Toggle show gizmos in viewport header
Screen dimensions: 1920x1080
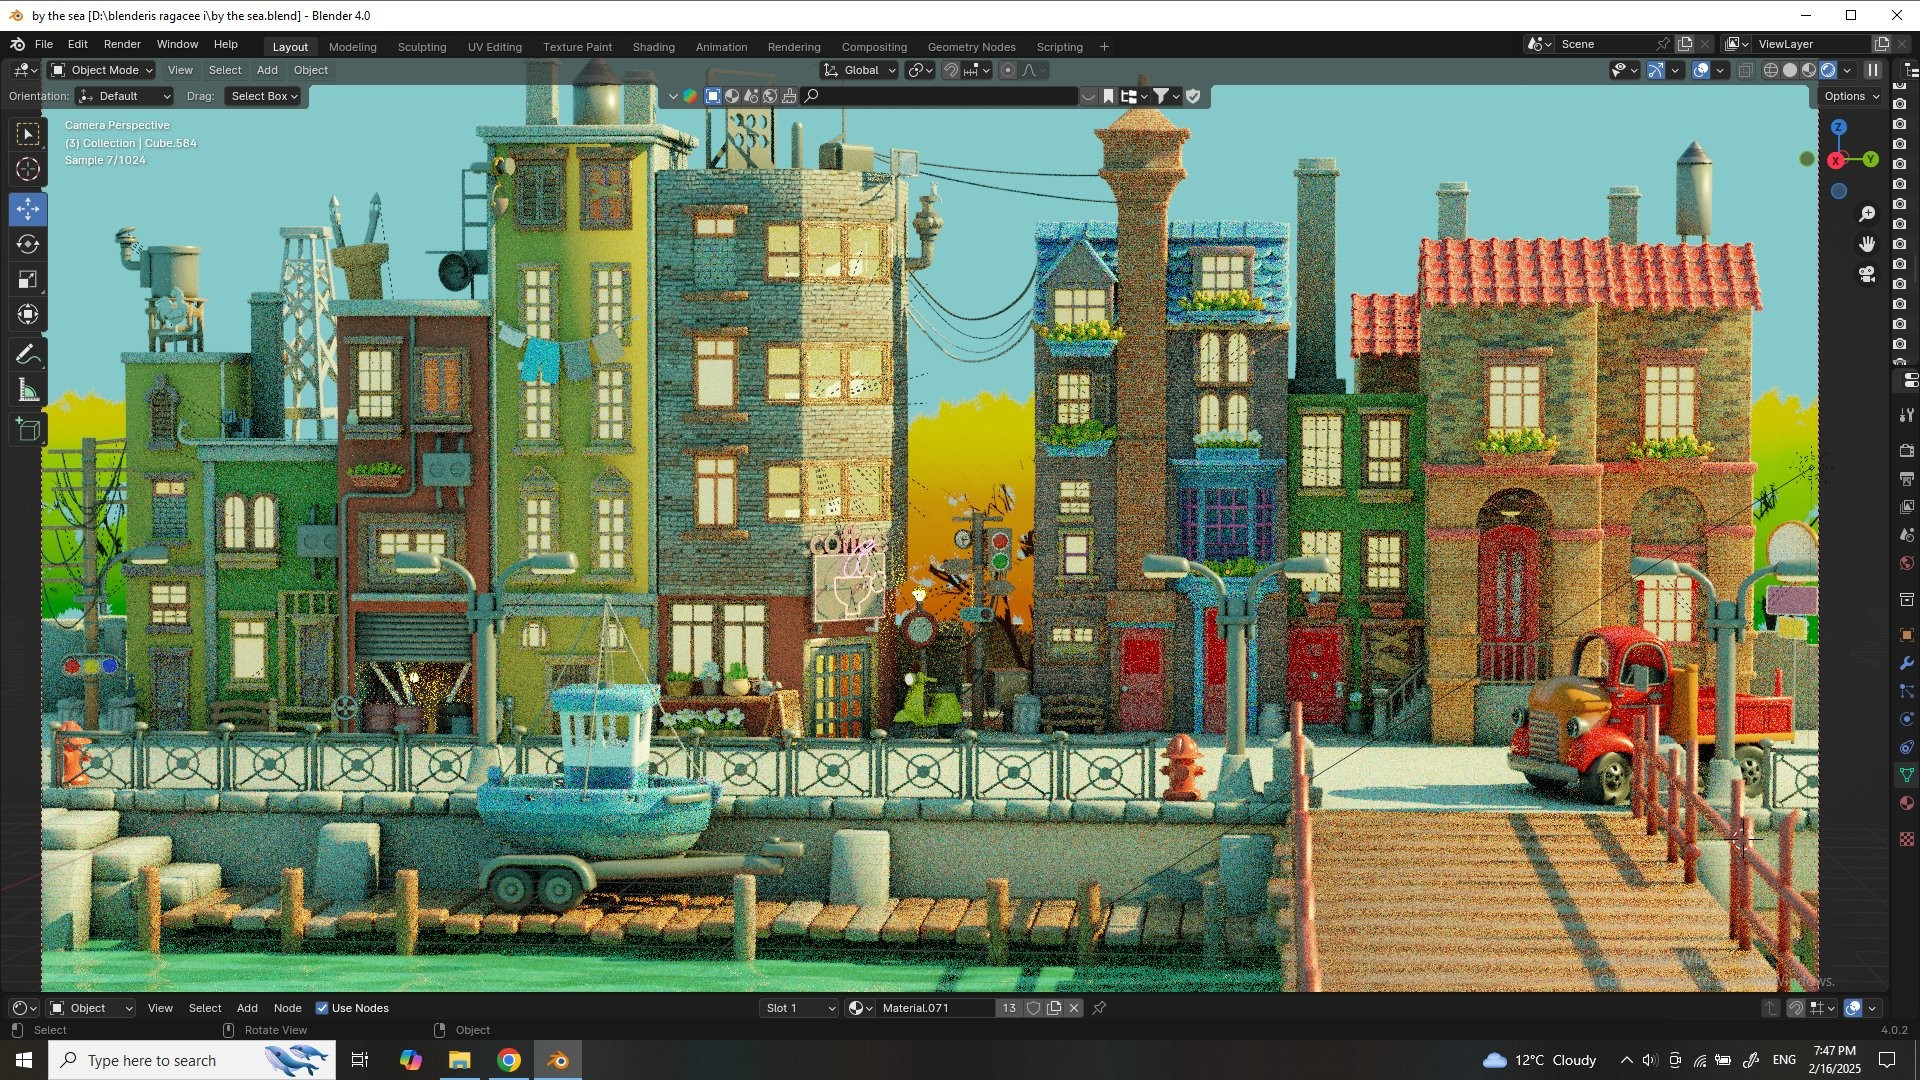tap(1656, 70)
